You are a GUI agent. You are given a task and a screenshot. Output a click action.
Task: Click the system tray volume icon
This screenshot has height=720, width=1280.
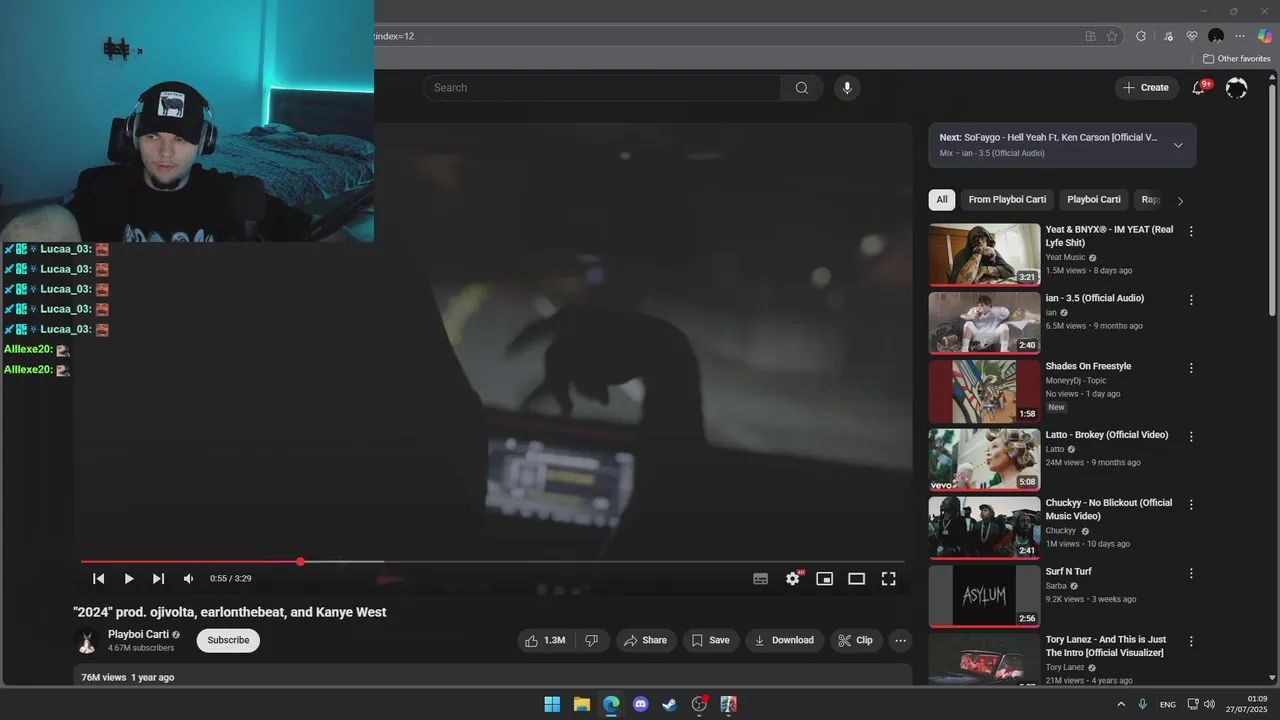1210,704
